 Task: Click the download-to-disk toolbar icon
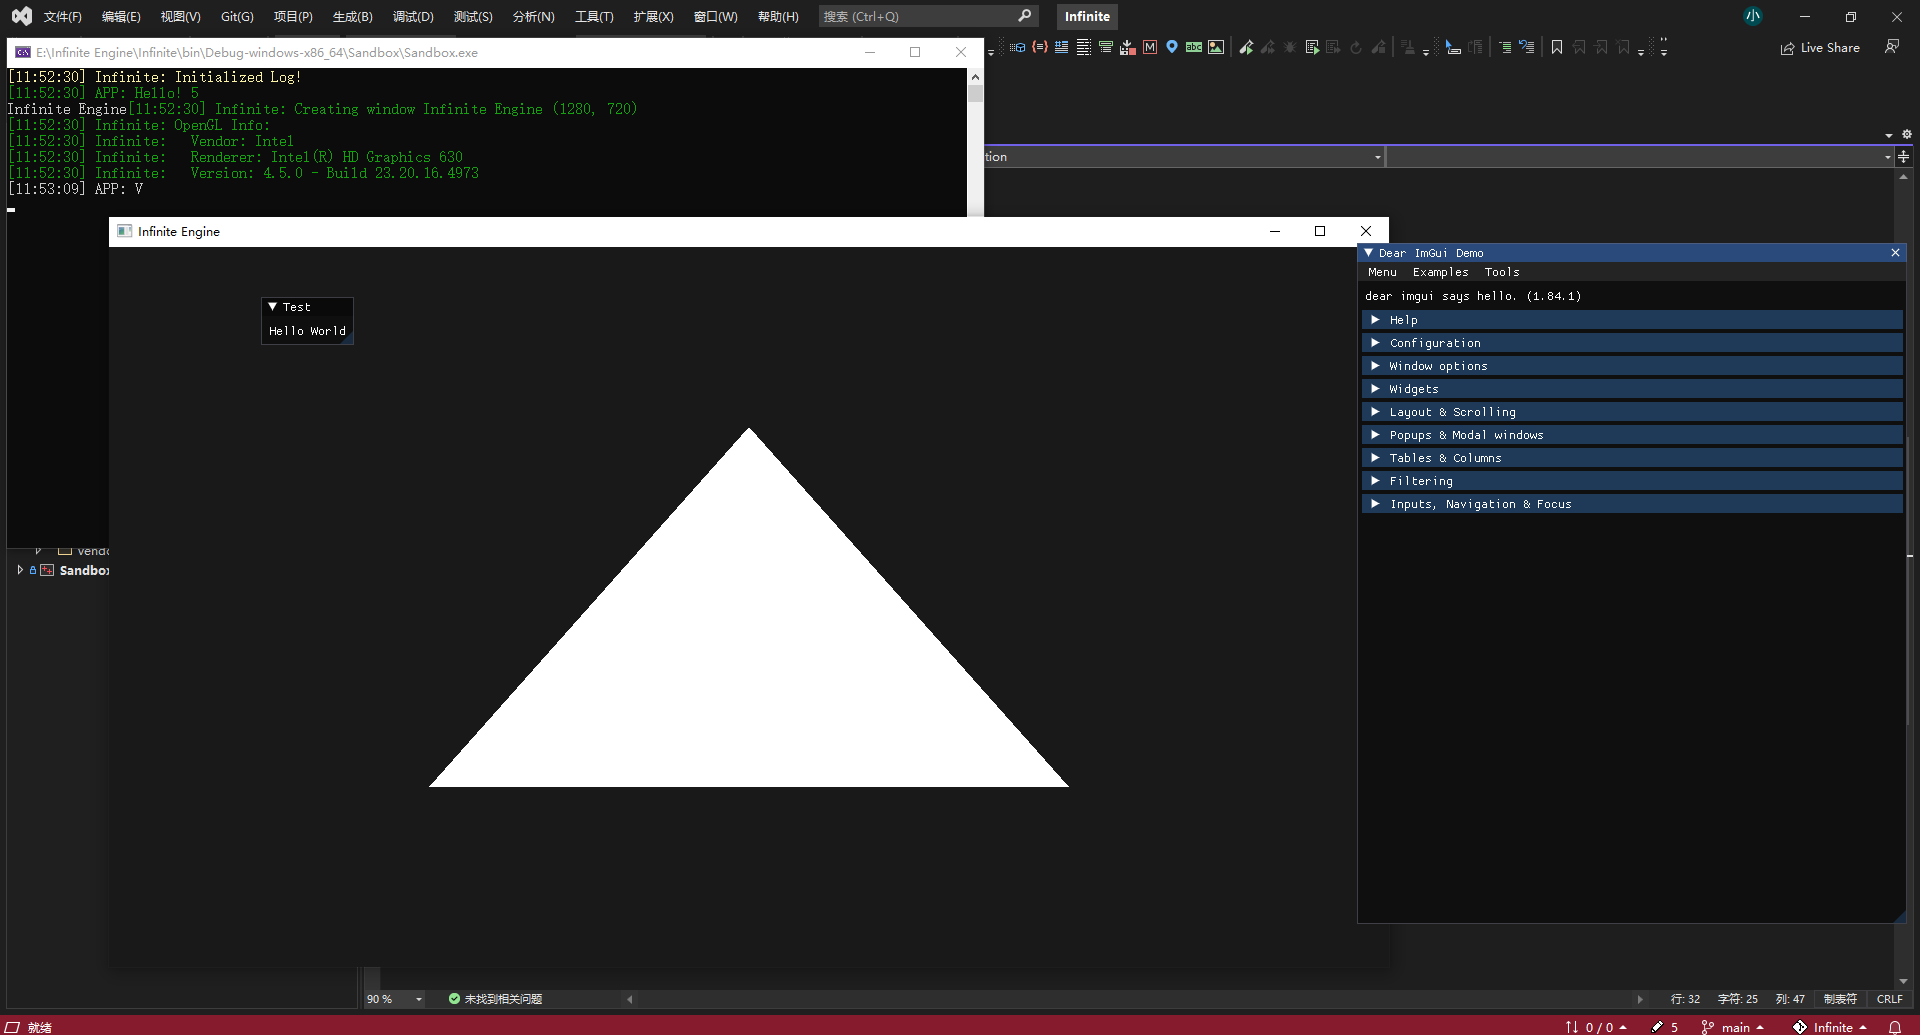[1128, 47]
